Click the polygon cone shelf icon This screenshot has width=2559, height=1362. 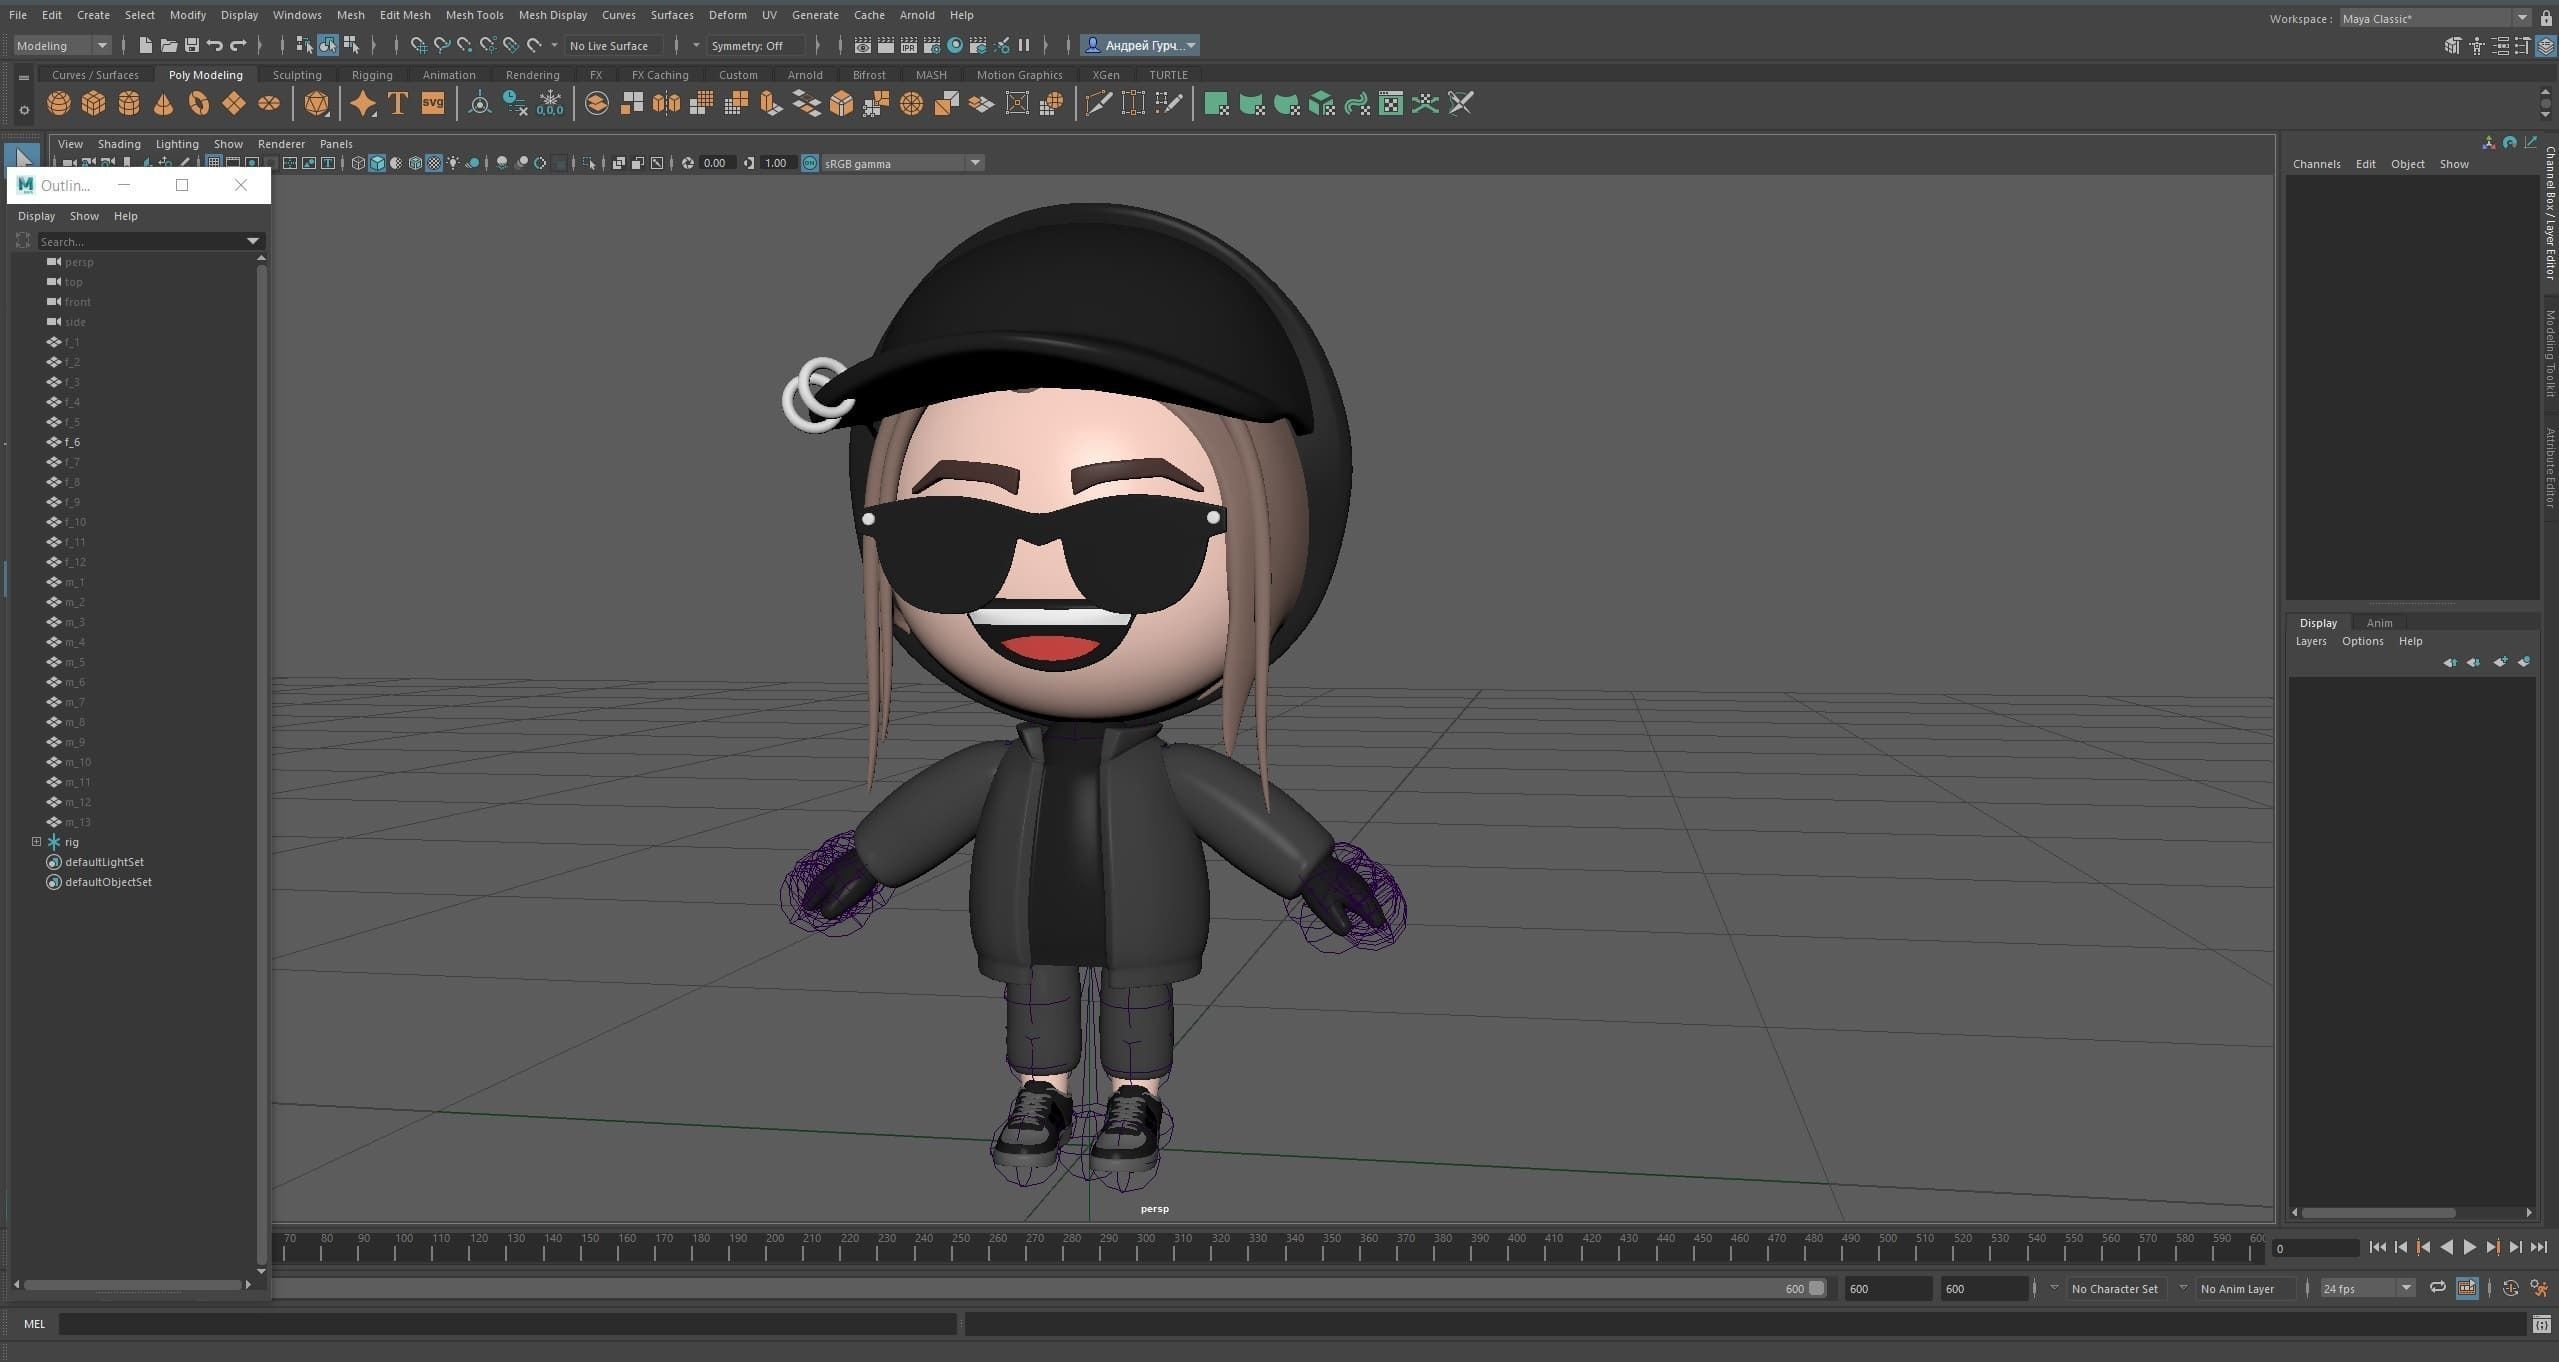[164, 104]
